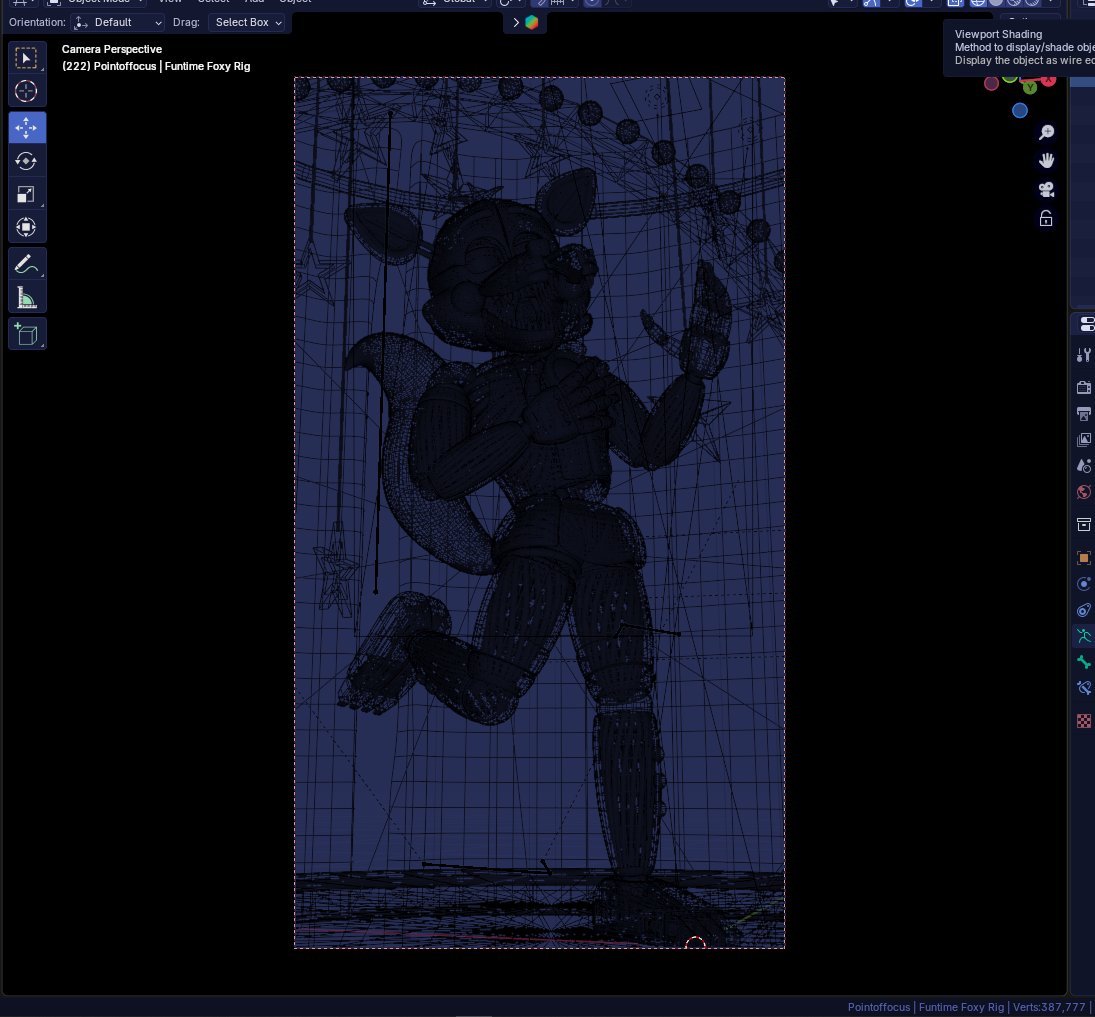Viewport: 1095px width, 1017px height.
Task: Click the green Y axis gizmo ball
Action: [1030, 88]
